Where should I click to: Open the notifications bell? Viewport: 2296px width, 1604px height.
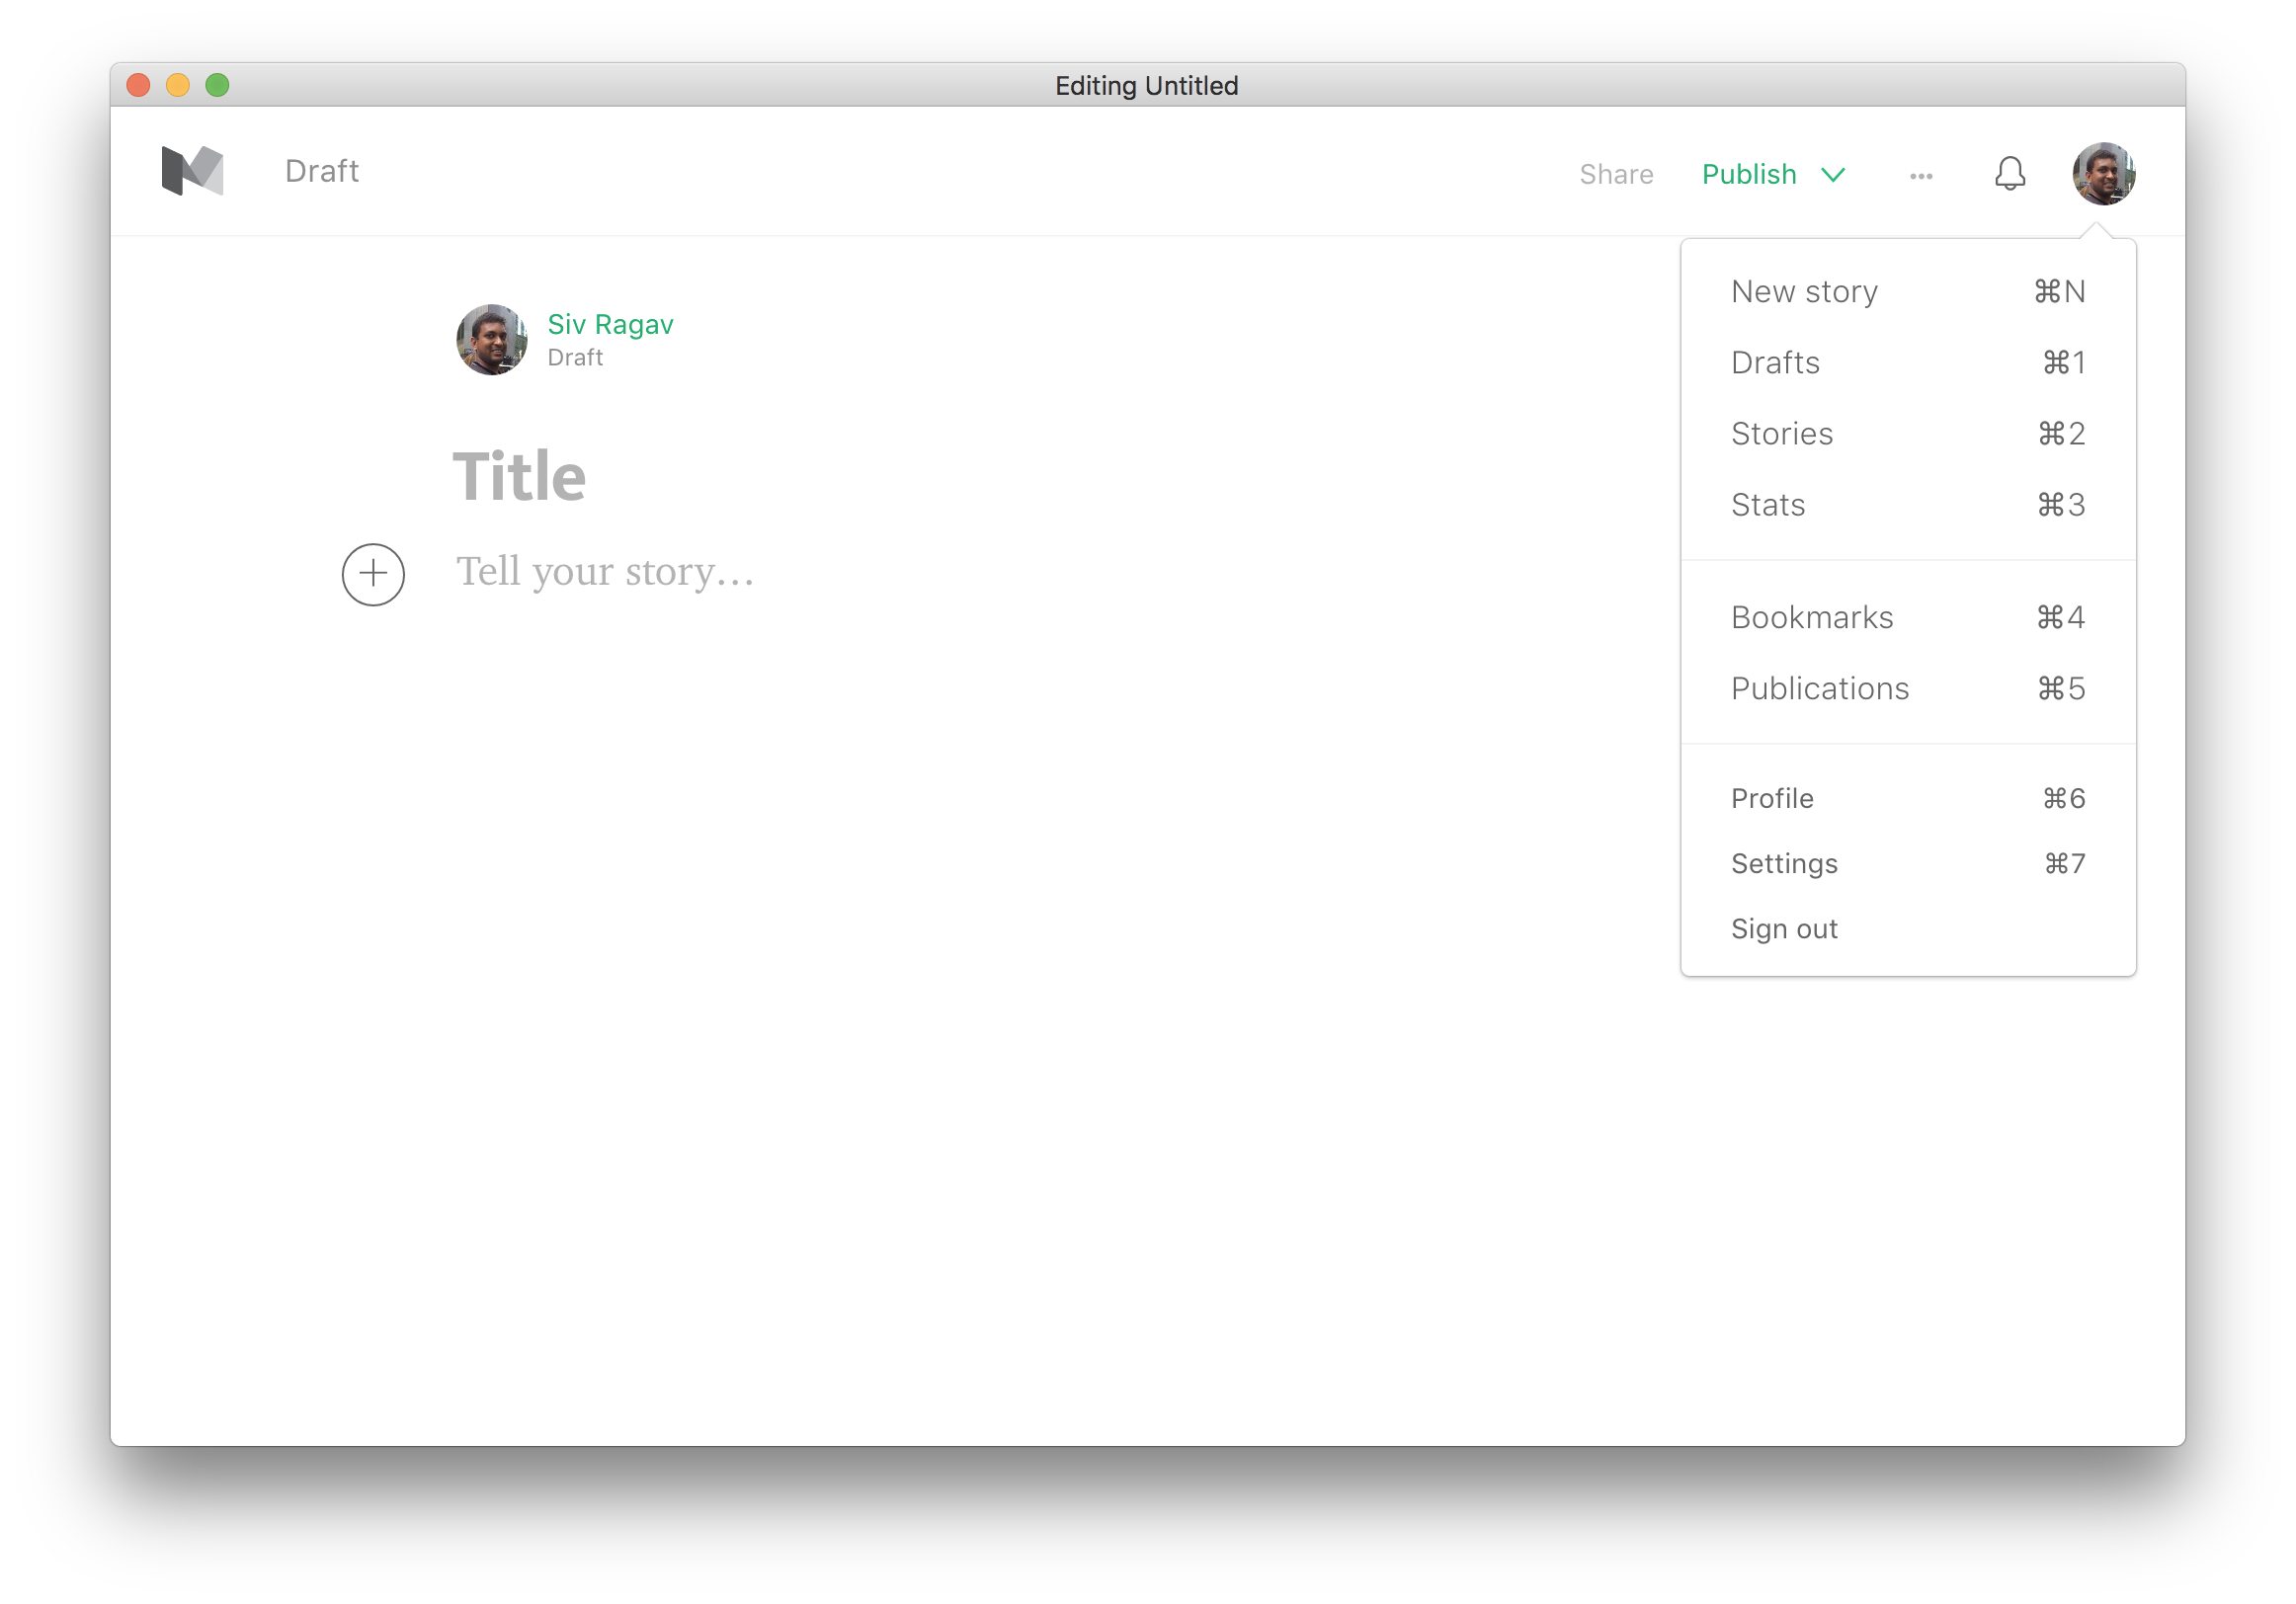click(2009, 174)
